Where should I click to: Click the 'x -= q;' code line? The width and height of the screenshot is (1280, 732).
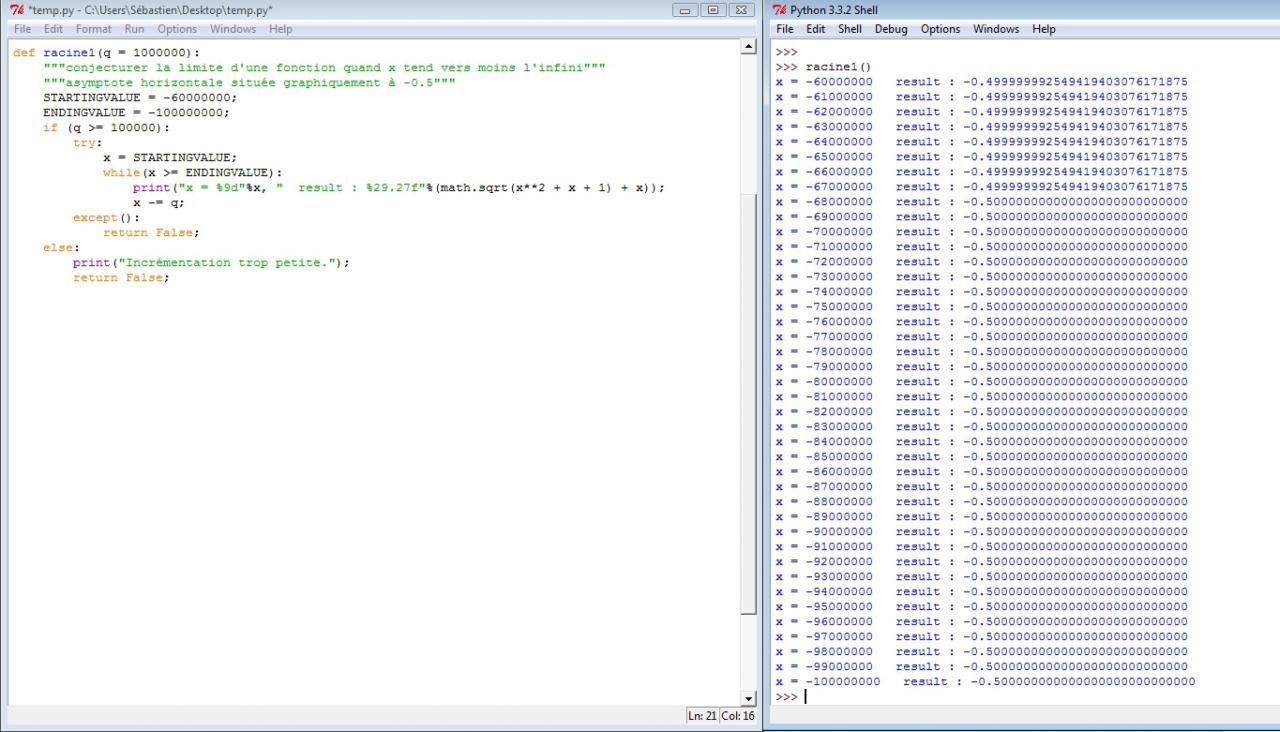pyautogui.click(x=159, y=202)
